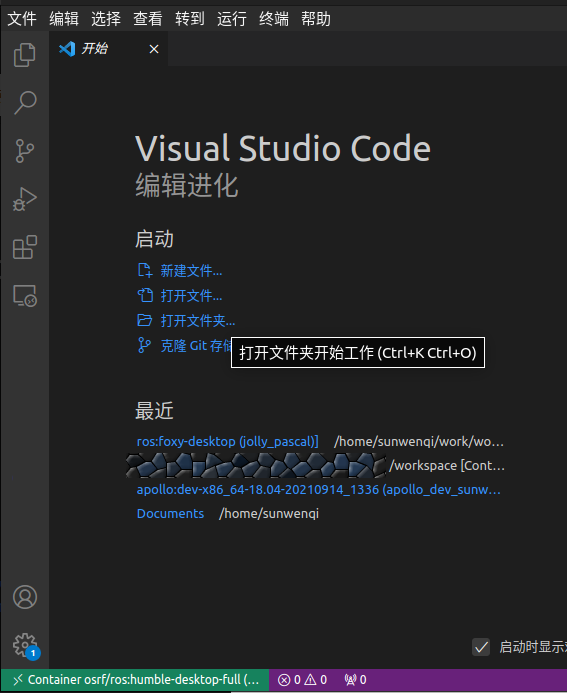Click the errors count icon in status bar
Image resolution: width=567 pixels, height=693 pixels.
(284, 680)
